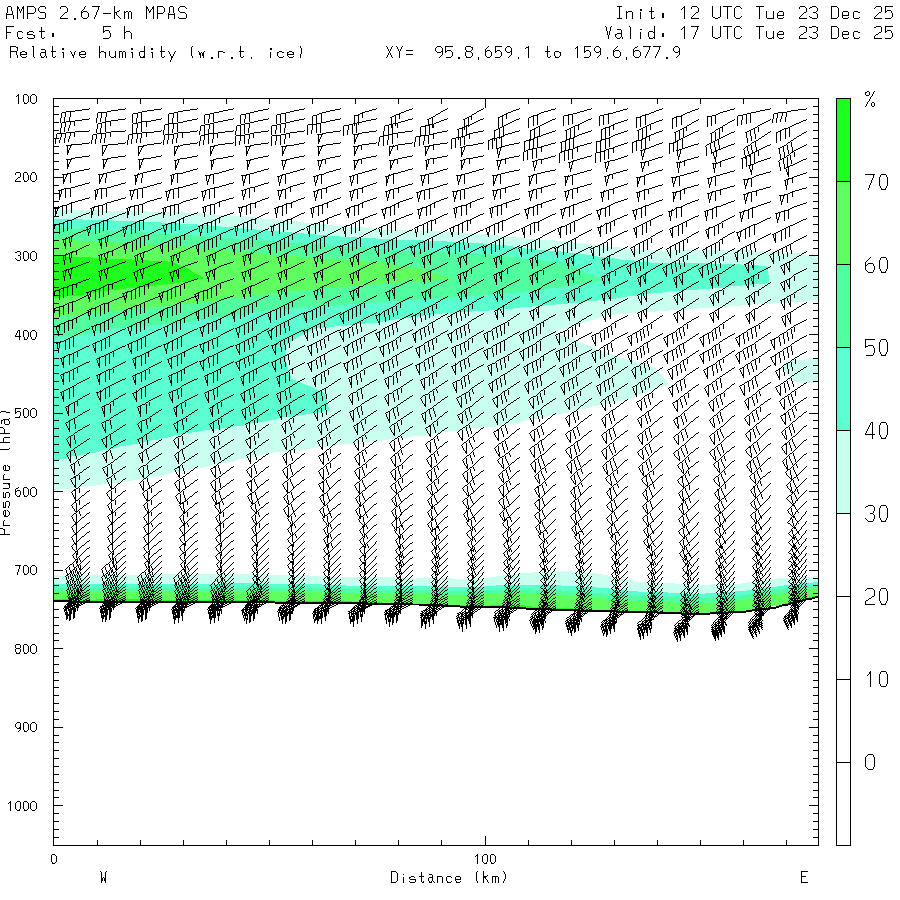900x900 pixels.
Task: Click the 'AMPS 2.67-km MPAS' title text
Action: pyautogui.click(x=96, y=13)
